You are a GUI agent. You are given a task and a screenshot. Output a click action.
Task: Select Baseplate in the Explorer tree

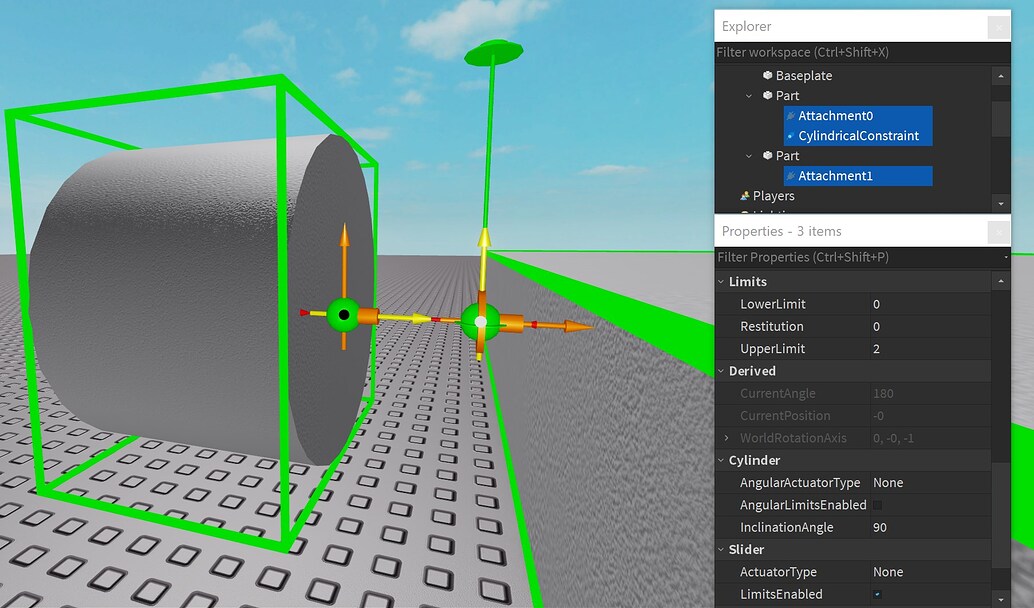[804, 76]
